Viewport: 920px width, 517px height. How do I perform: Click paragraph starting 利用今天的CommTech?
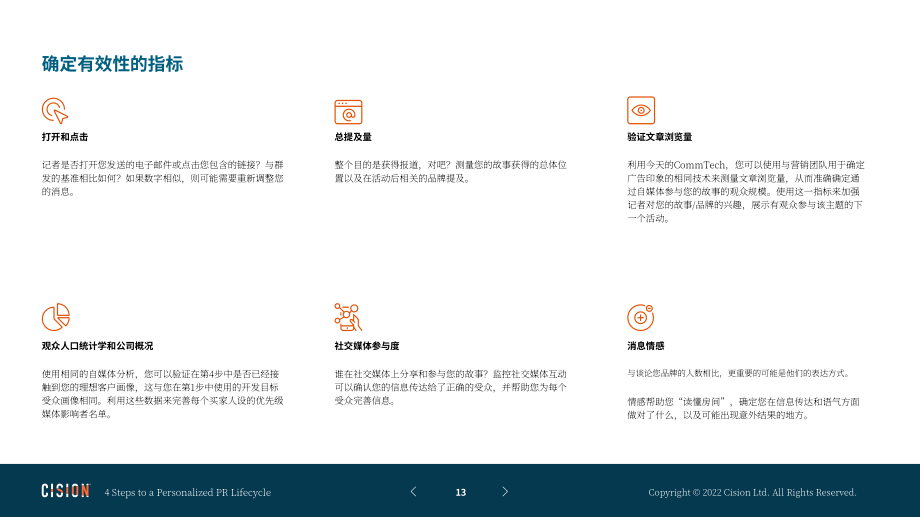point(746,191)
